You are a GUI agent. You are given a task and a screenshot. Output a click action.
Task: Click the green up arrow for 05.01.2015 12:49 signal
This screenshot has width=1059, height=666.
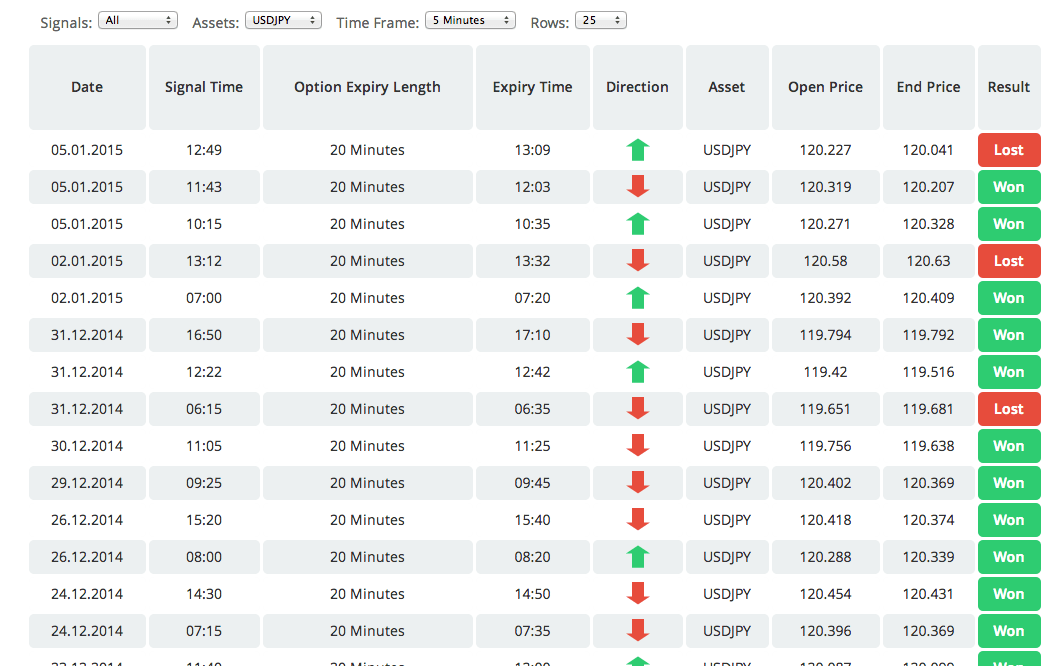[638, 150]
